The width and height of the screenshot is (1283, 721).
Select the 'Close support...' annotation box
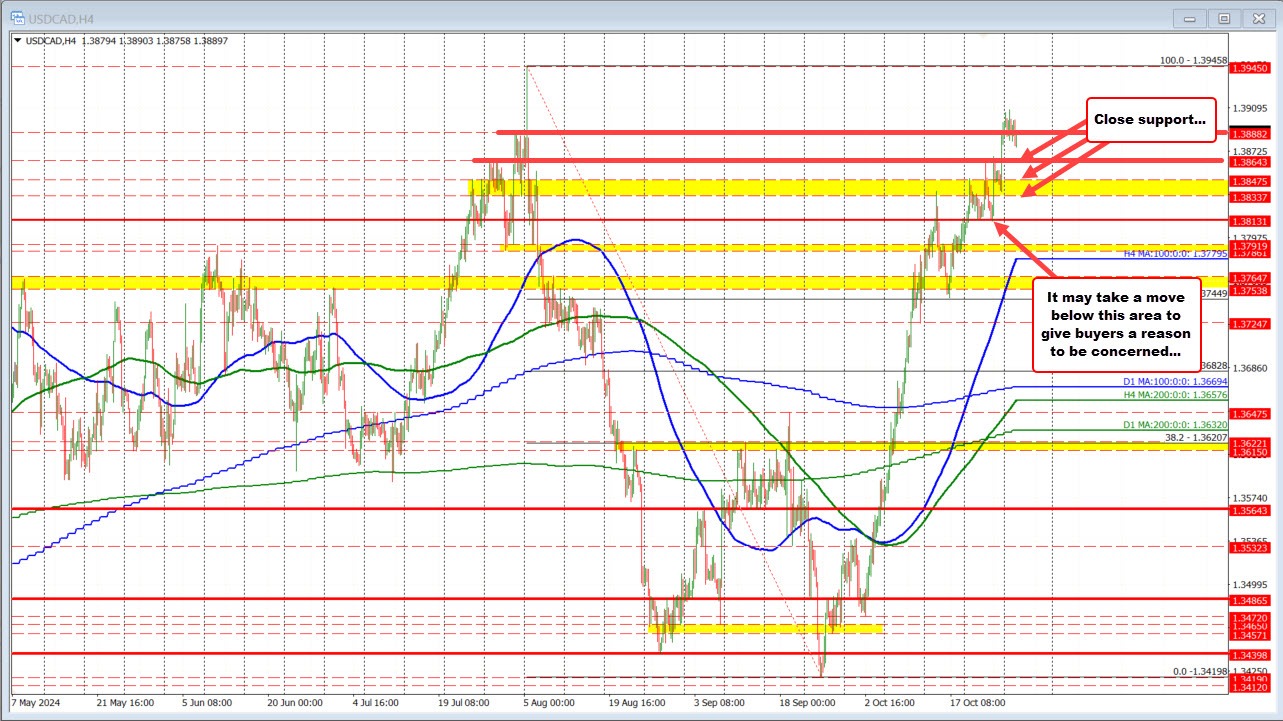(1149, 119)
